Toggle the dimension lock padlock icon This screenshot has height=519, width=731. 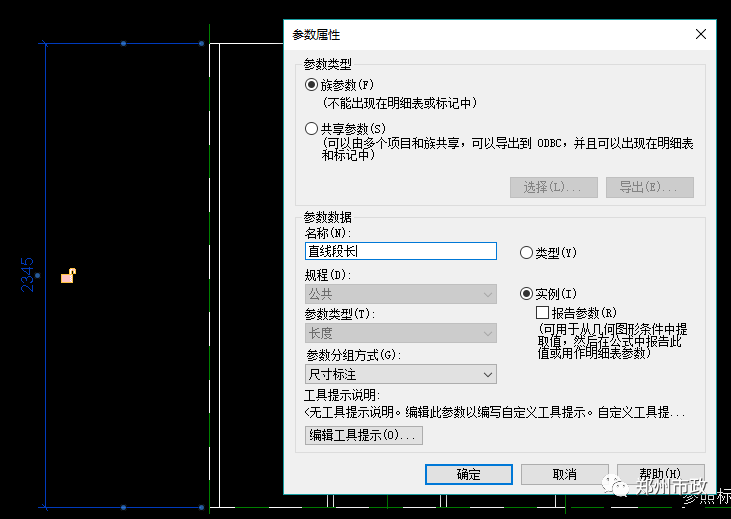[x=68, y=276]
